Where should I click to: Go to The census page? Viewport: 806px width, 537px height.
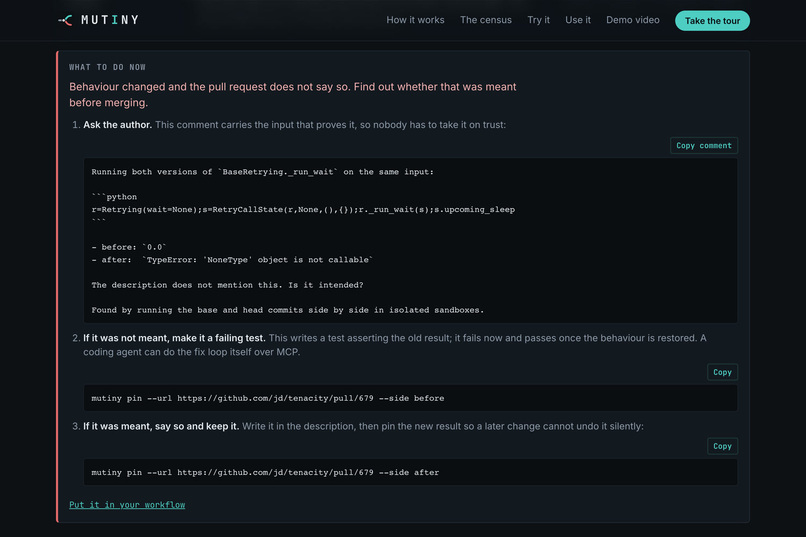click(x=486, y=20)
